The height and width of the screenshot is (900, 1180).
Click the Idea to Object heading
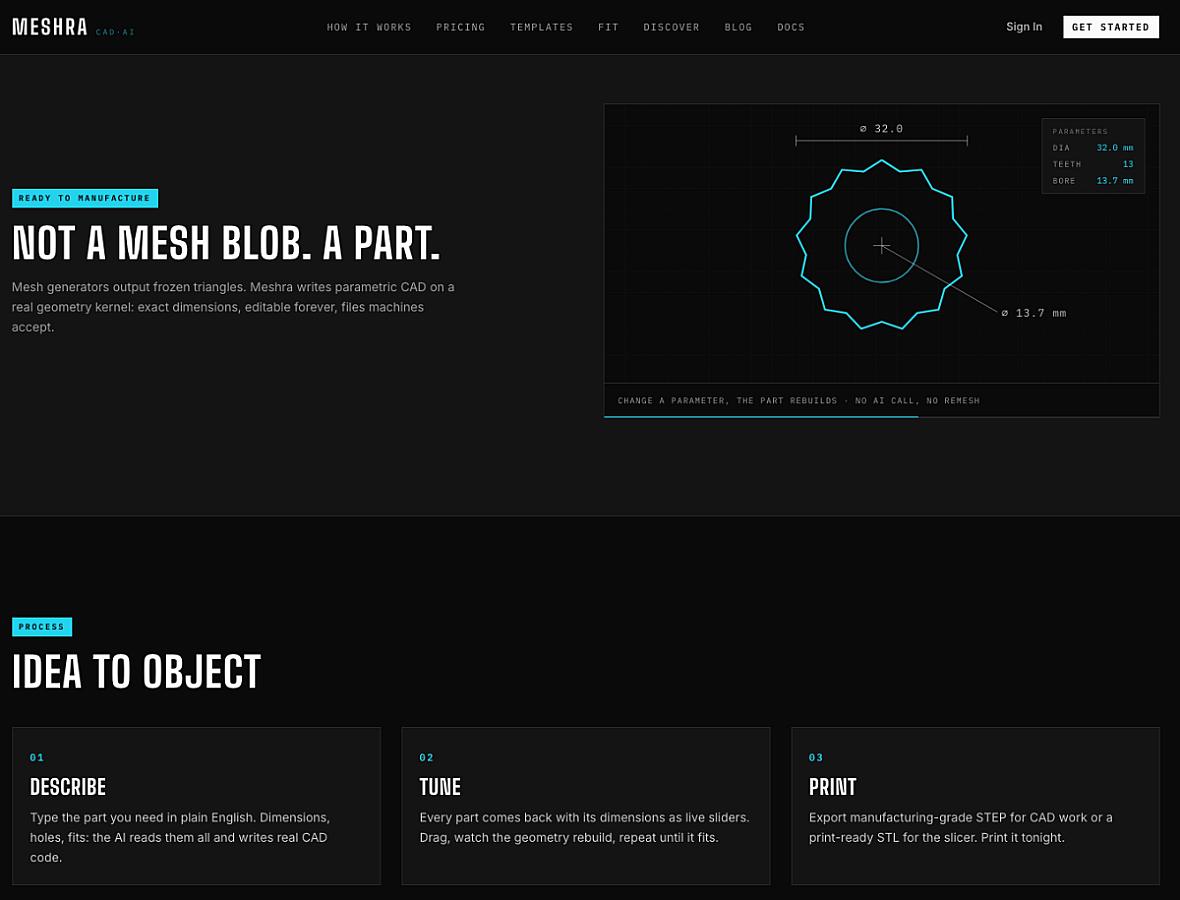pyautogui.click(x=136, y=672)
